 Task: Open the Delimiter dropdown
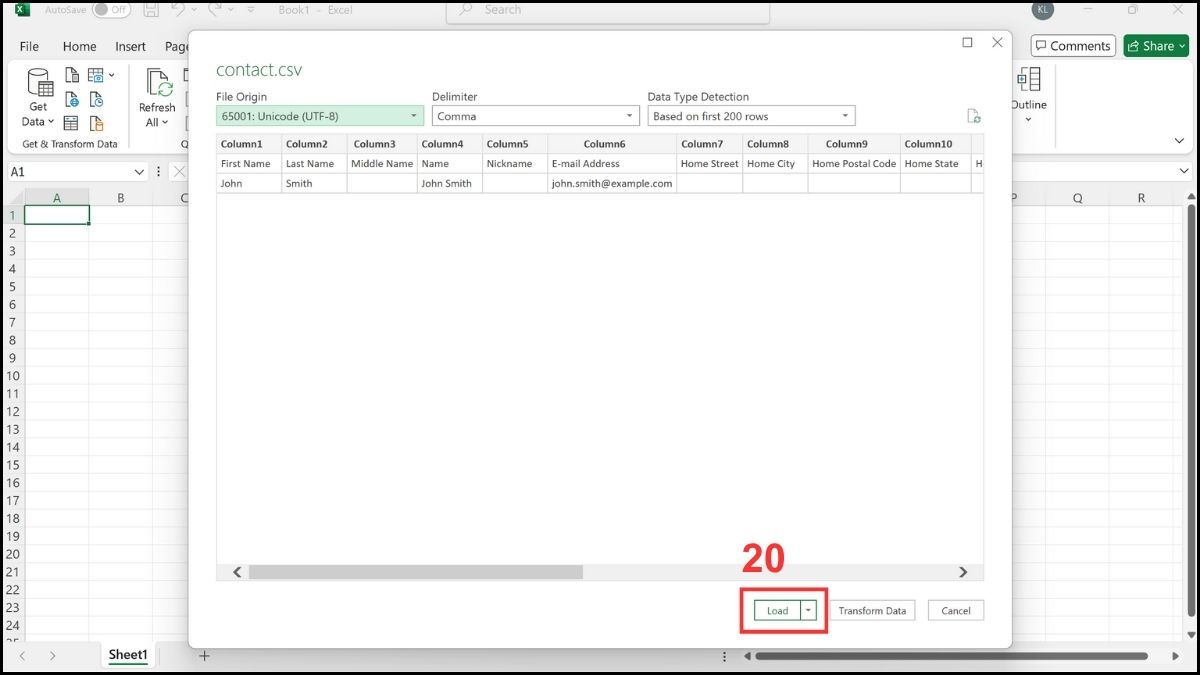point(627,115)
